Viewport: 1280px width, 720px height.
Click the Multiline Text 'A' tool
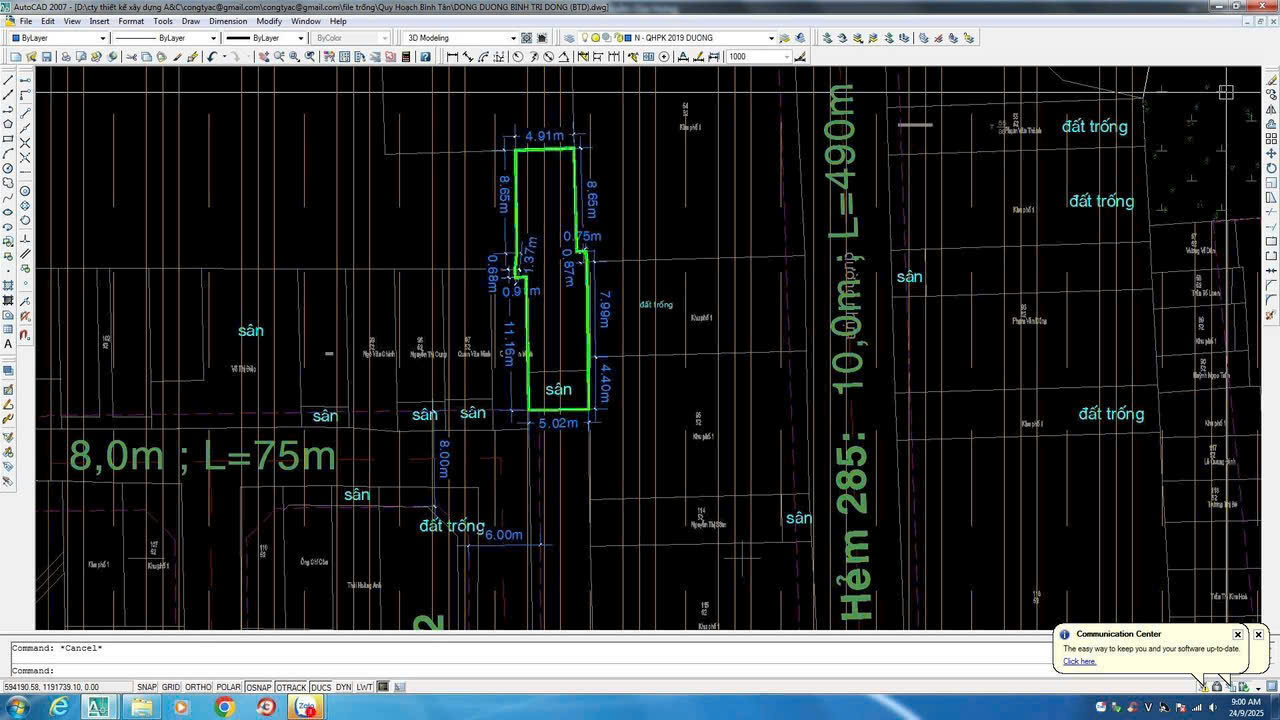click(8, 344)
